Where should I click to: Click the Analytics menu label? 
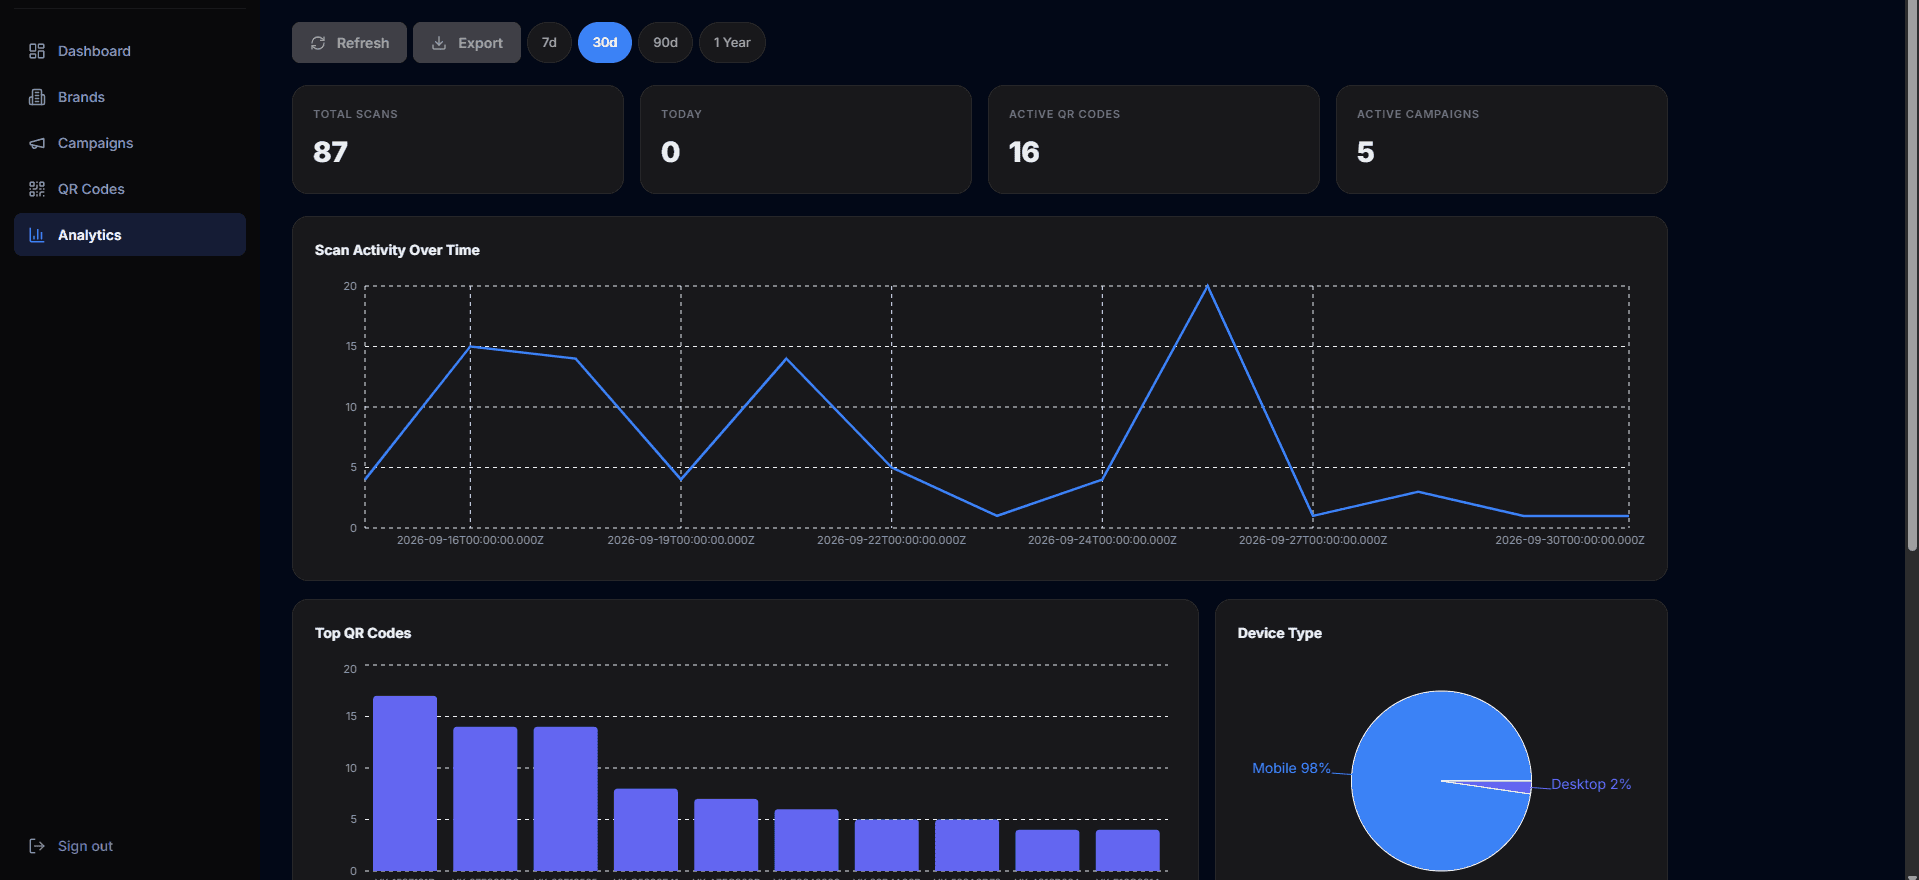(x=89, y=235)
